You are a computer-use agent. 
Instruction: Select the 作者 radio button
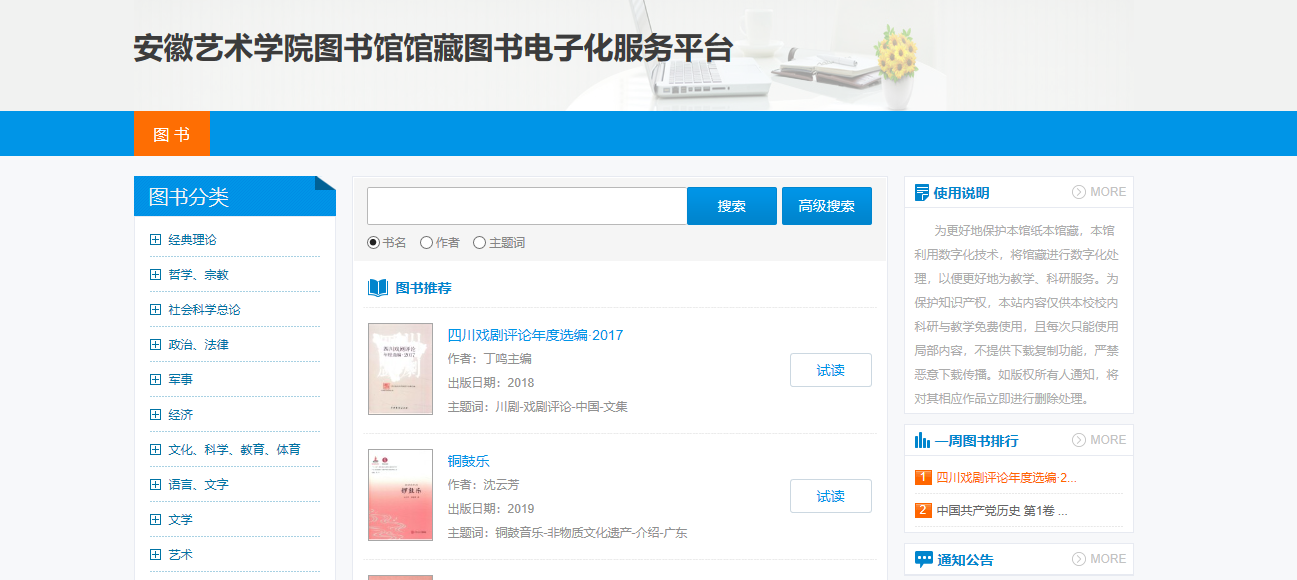427,242
